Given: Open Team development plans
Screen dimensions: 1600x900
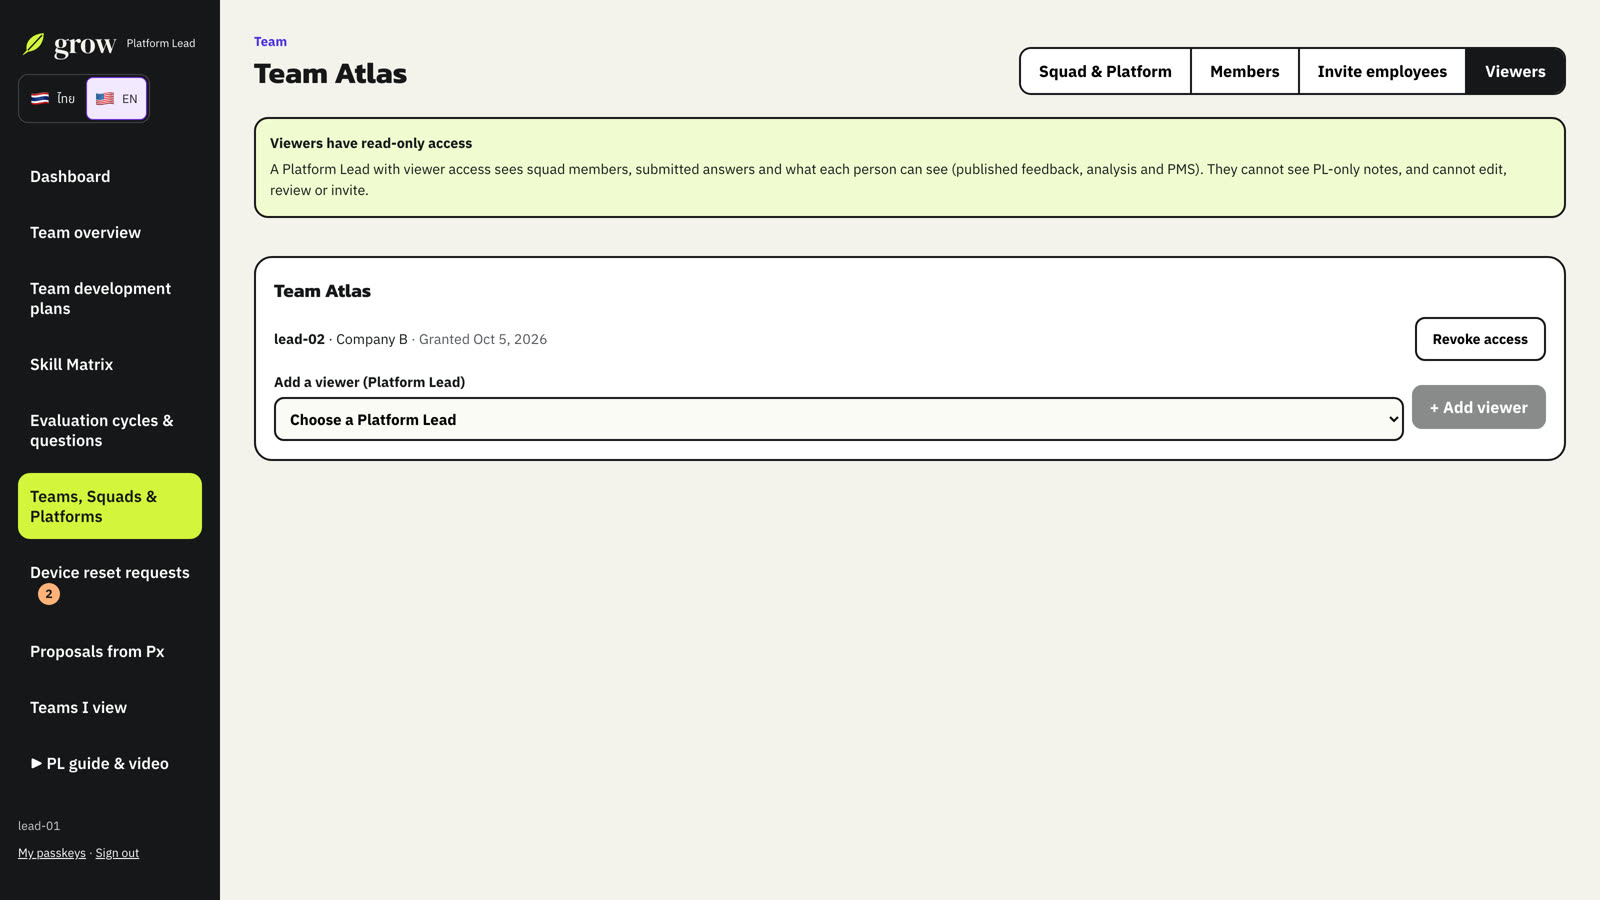Looking at the screenshot, I should click(110, 299).
